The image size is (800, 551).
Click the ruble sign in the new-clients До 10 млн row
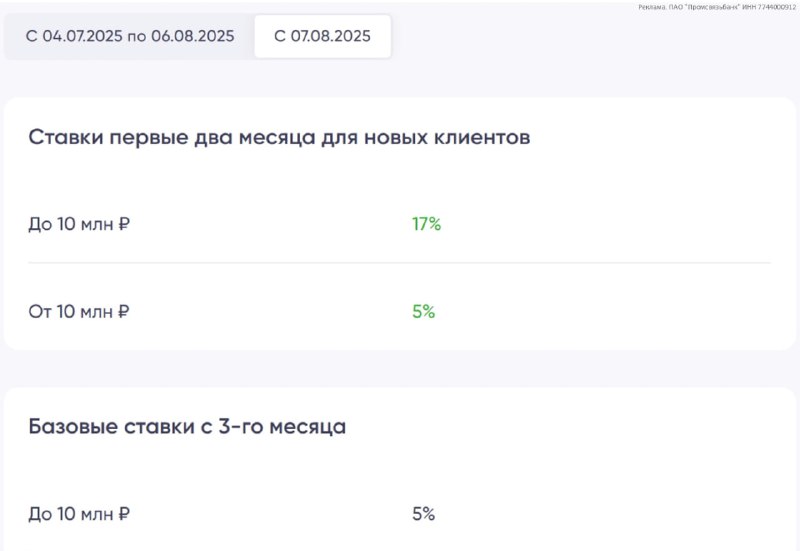click(124, 224)
